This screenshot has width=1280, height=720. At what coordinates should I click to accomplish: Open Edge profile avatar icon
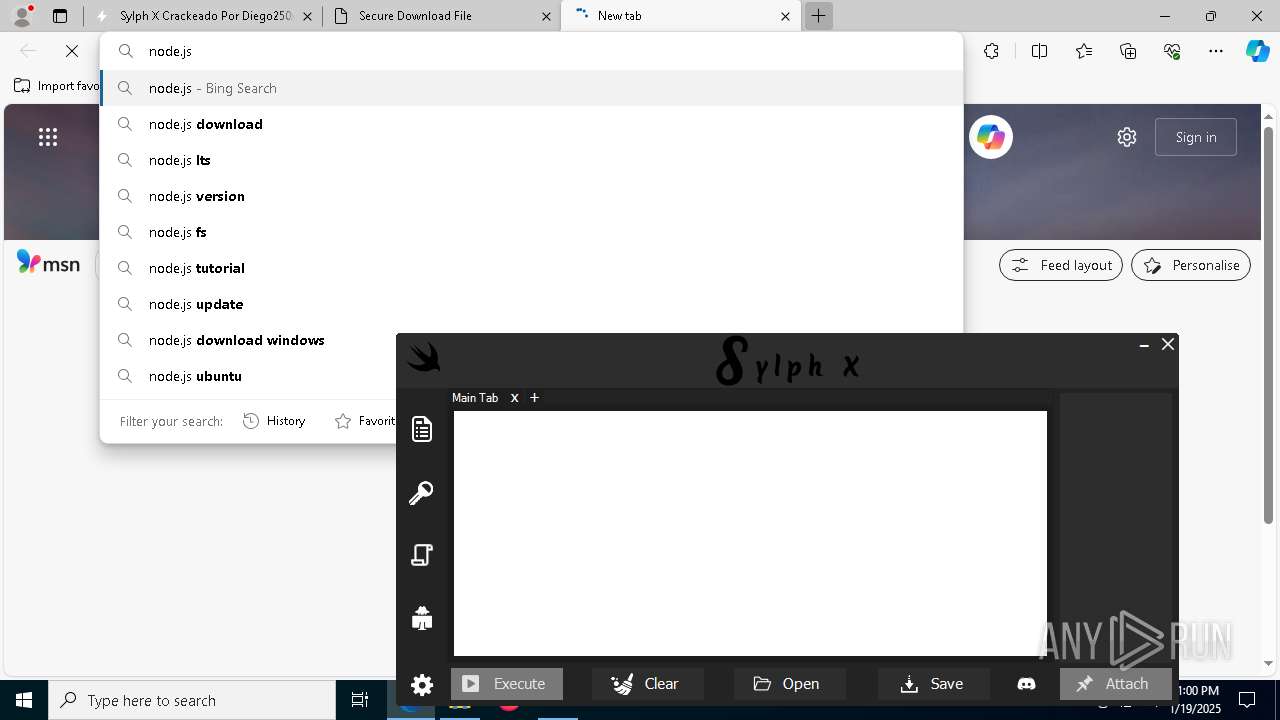pyautogui.click(x=21, y=16)
